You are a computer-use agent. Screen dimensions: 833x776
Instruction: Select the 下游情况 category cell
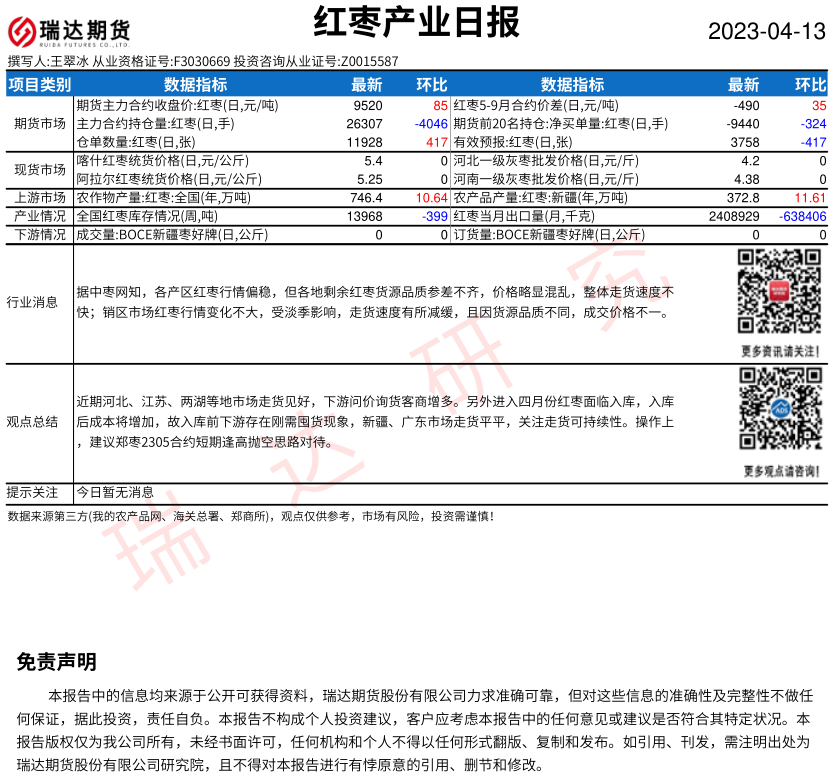pos(40,235)
